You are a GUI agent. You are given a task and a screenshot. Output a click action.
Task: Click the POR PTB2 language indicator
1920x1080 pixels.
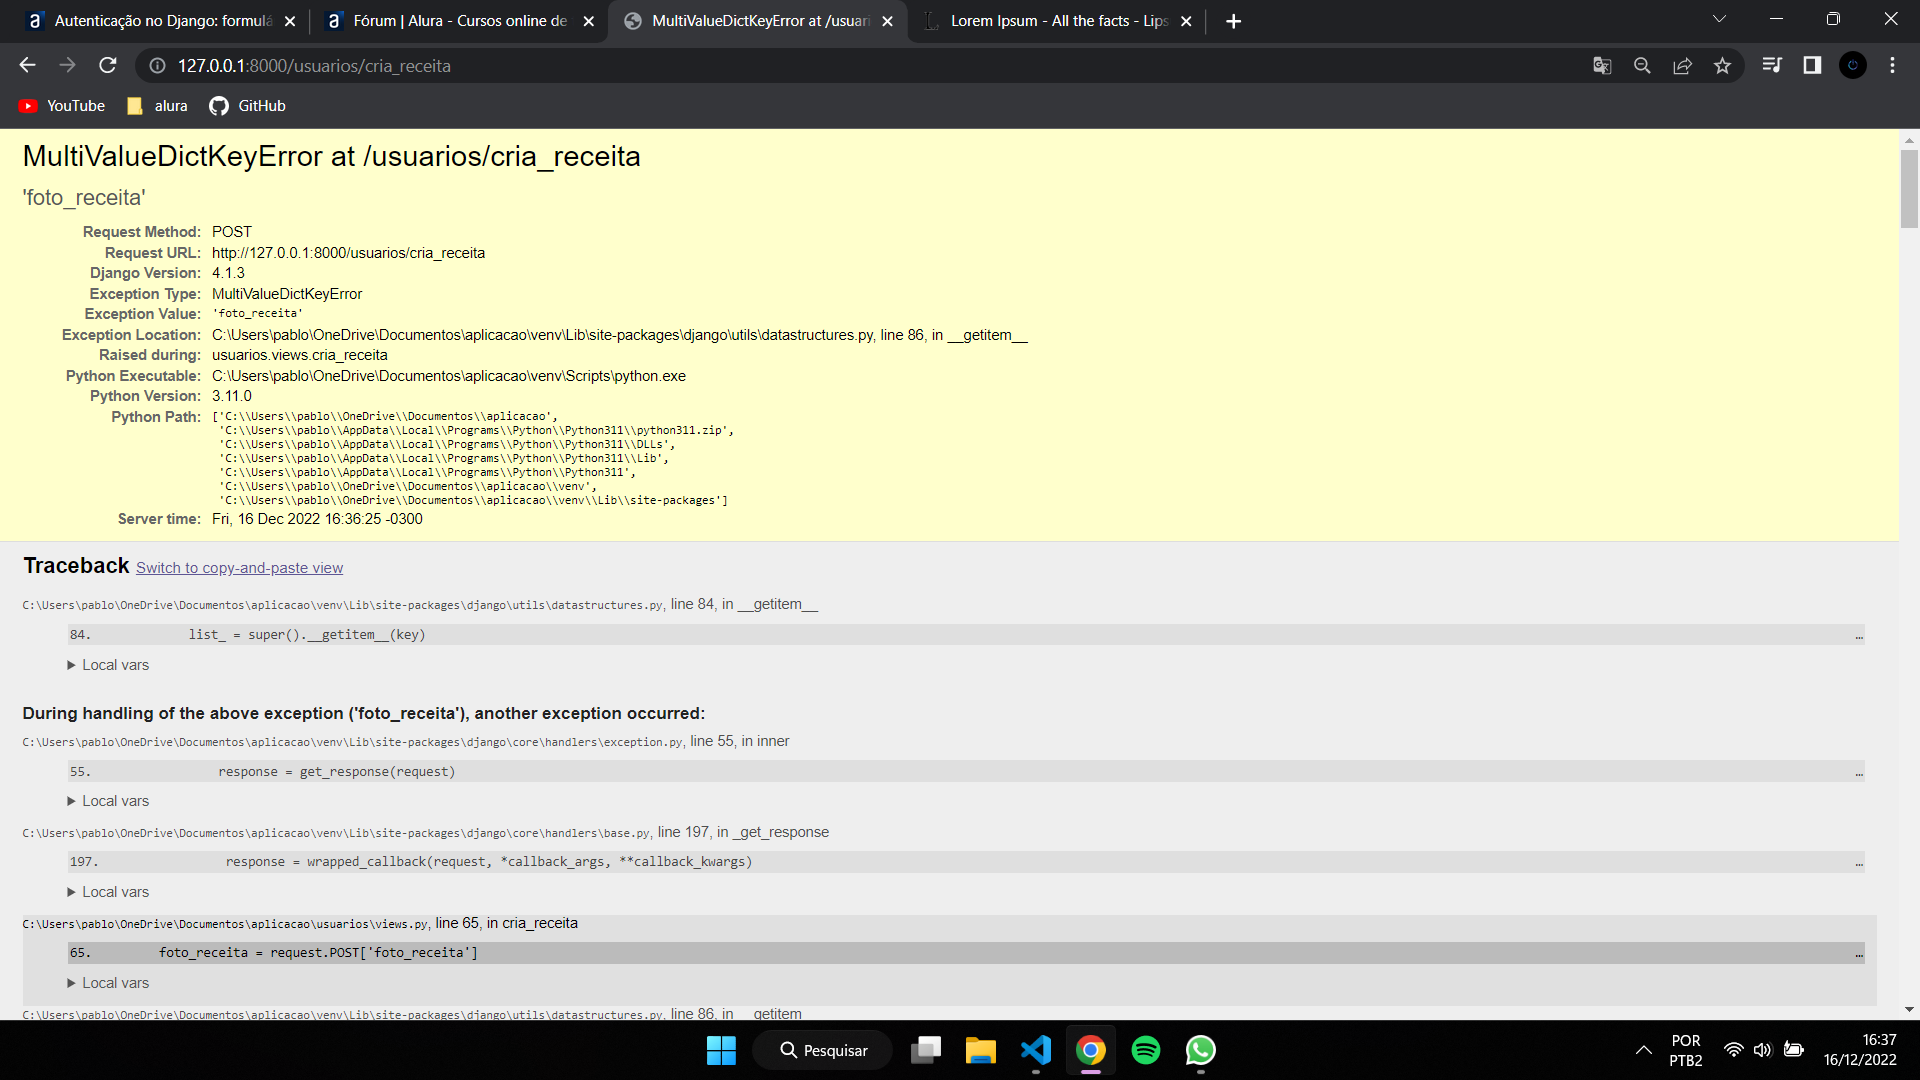(x=1686, y=1050)
